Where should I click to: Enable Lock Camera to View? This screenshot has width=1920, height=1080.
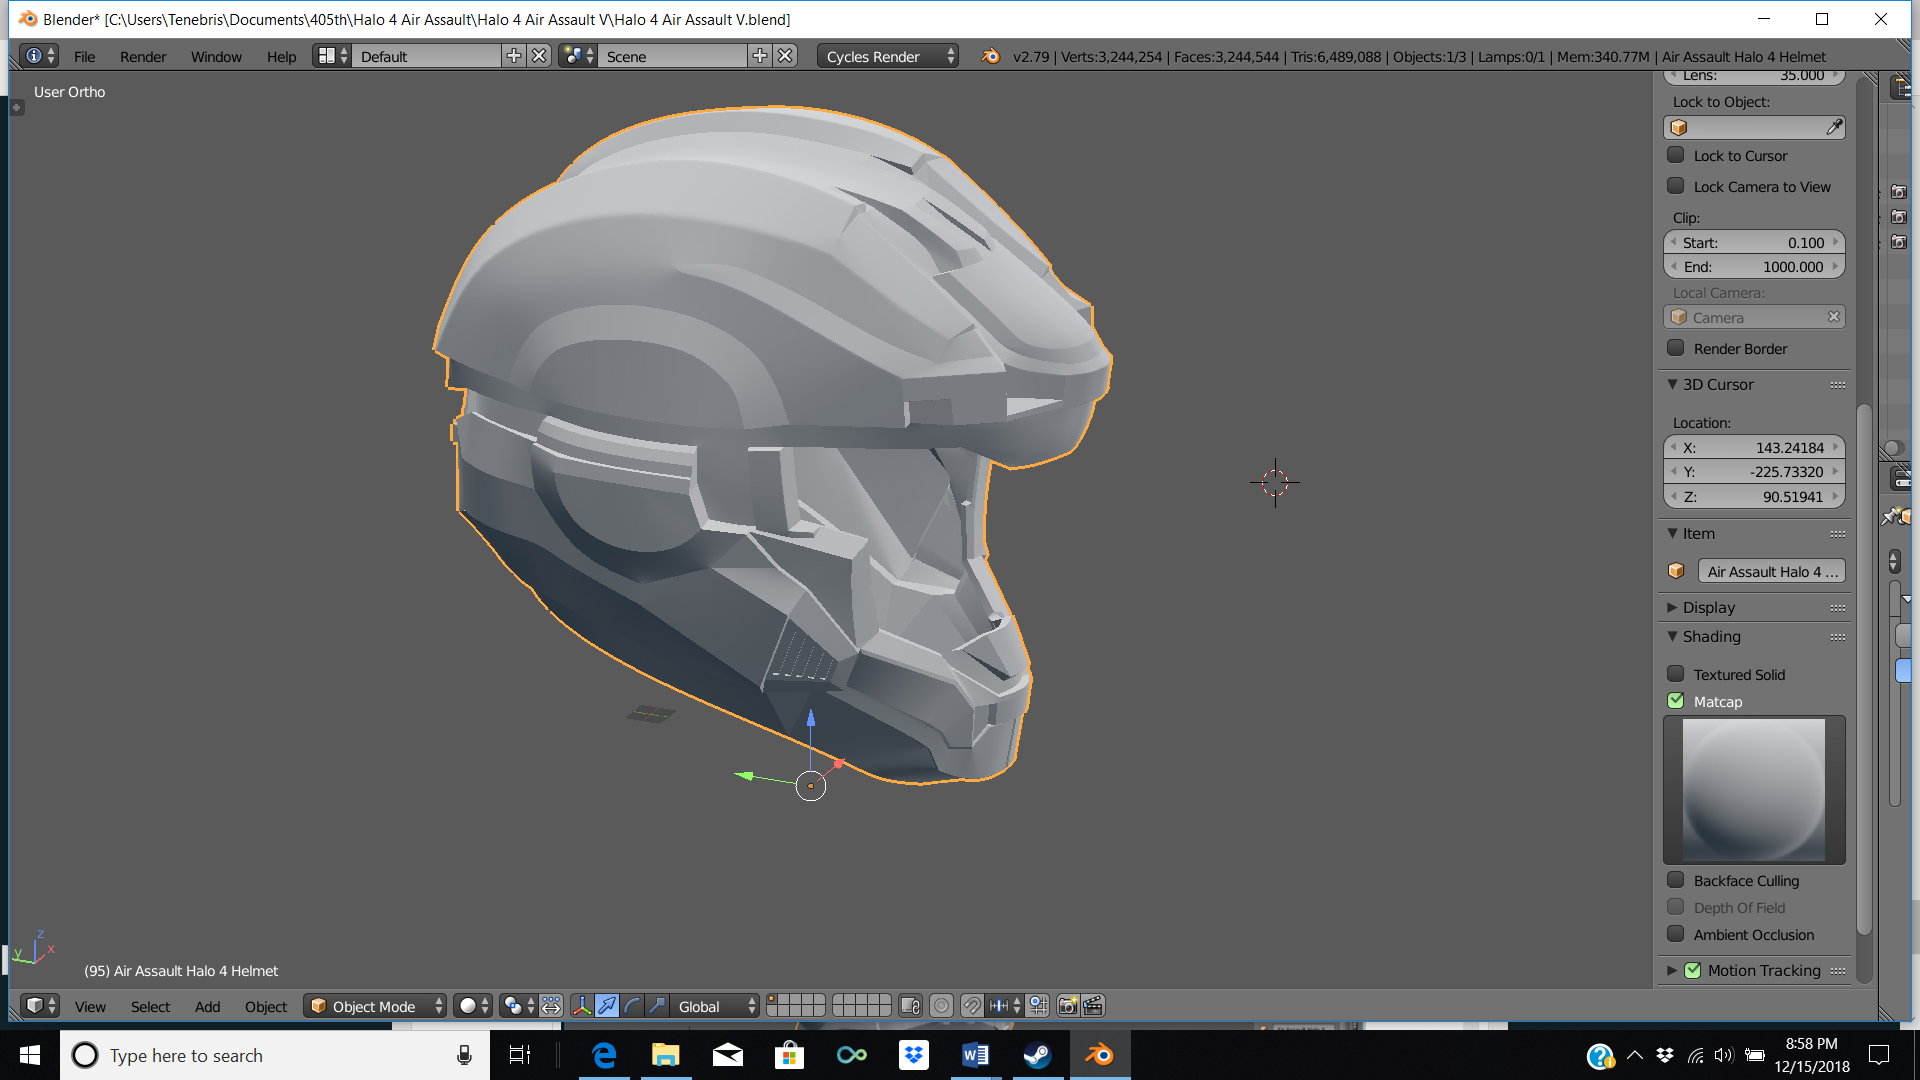1676,186
